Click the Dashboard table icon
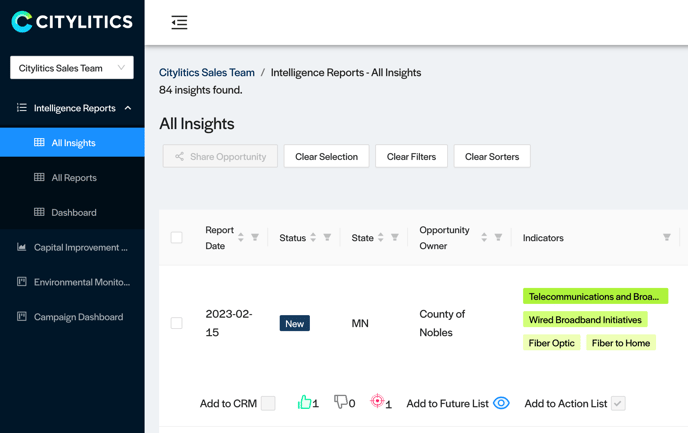The height and width of the screenshot is (433, 688). tap(39, 212)
